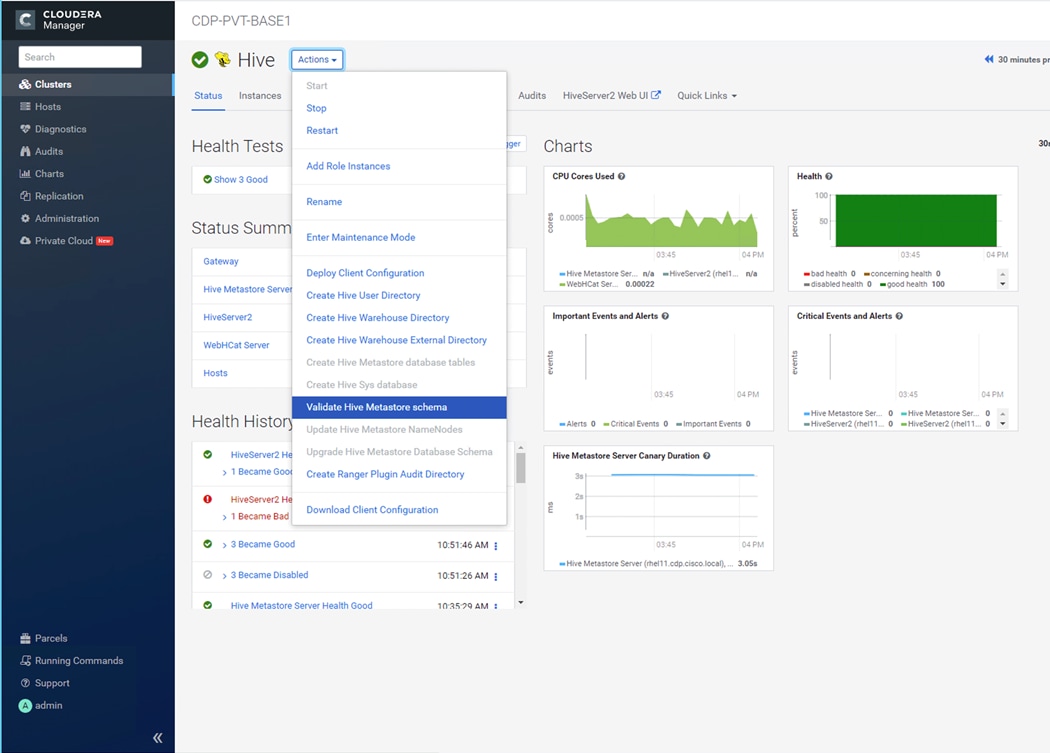
Task: Click Health History scrollbar down arrow
Action: 520,603
